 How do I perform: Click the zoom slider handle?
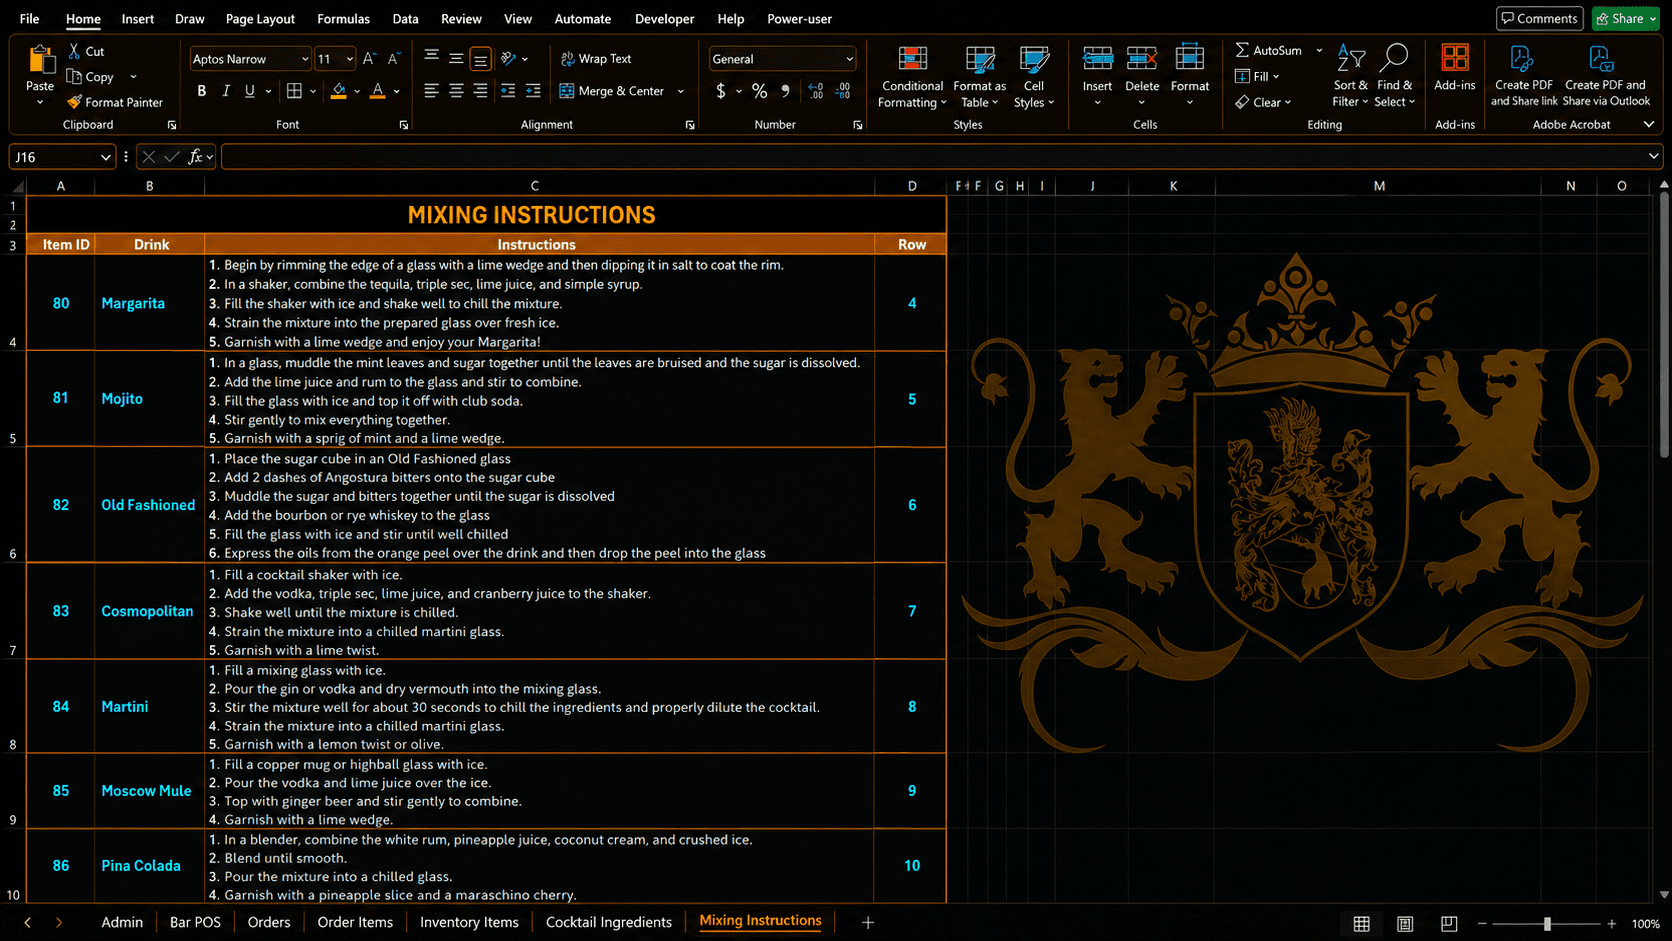[x=1547, y=924]
